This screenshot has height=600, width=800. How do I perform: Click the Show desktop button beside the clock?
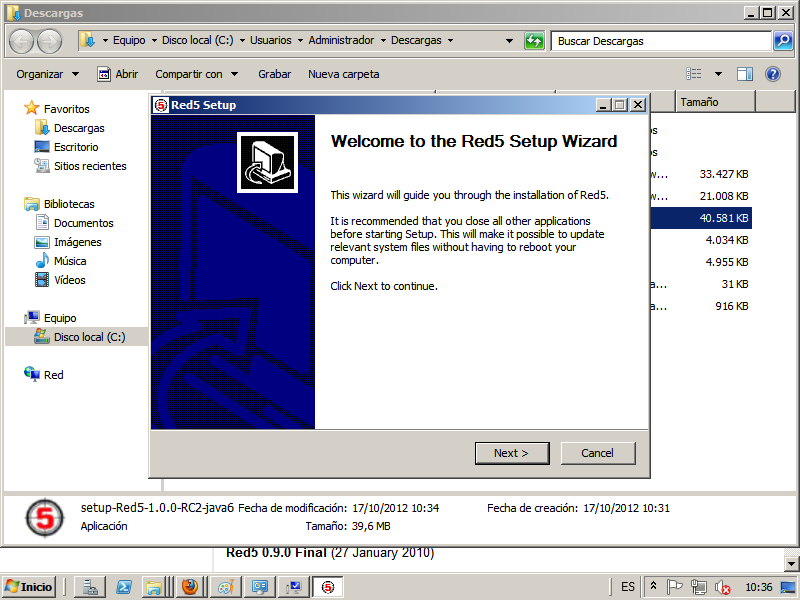pyautogui.click(x=788, y=587)
